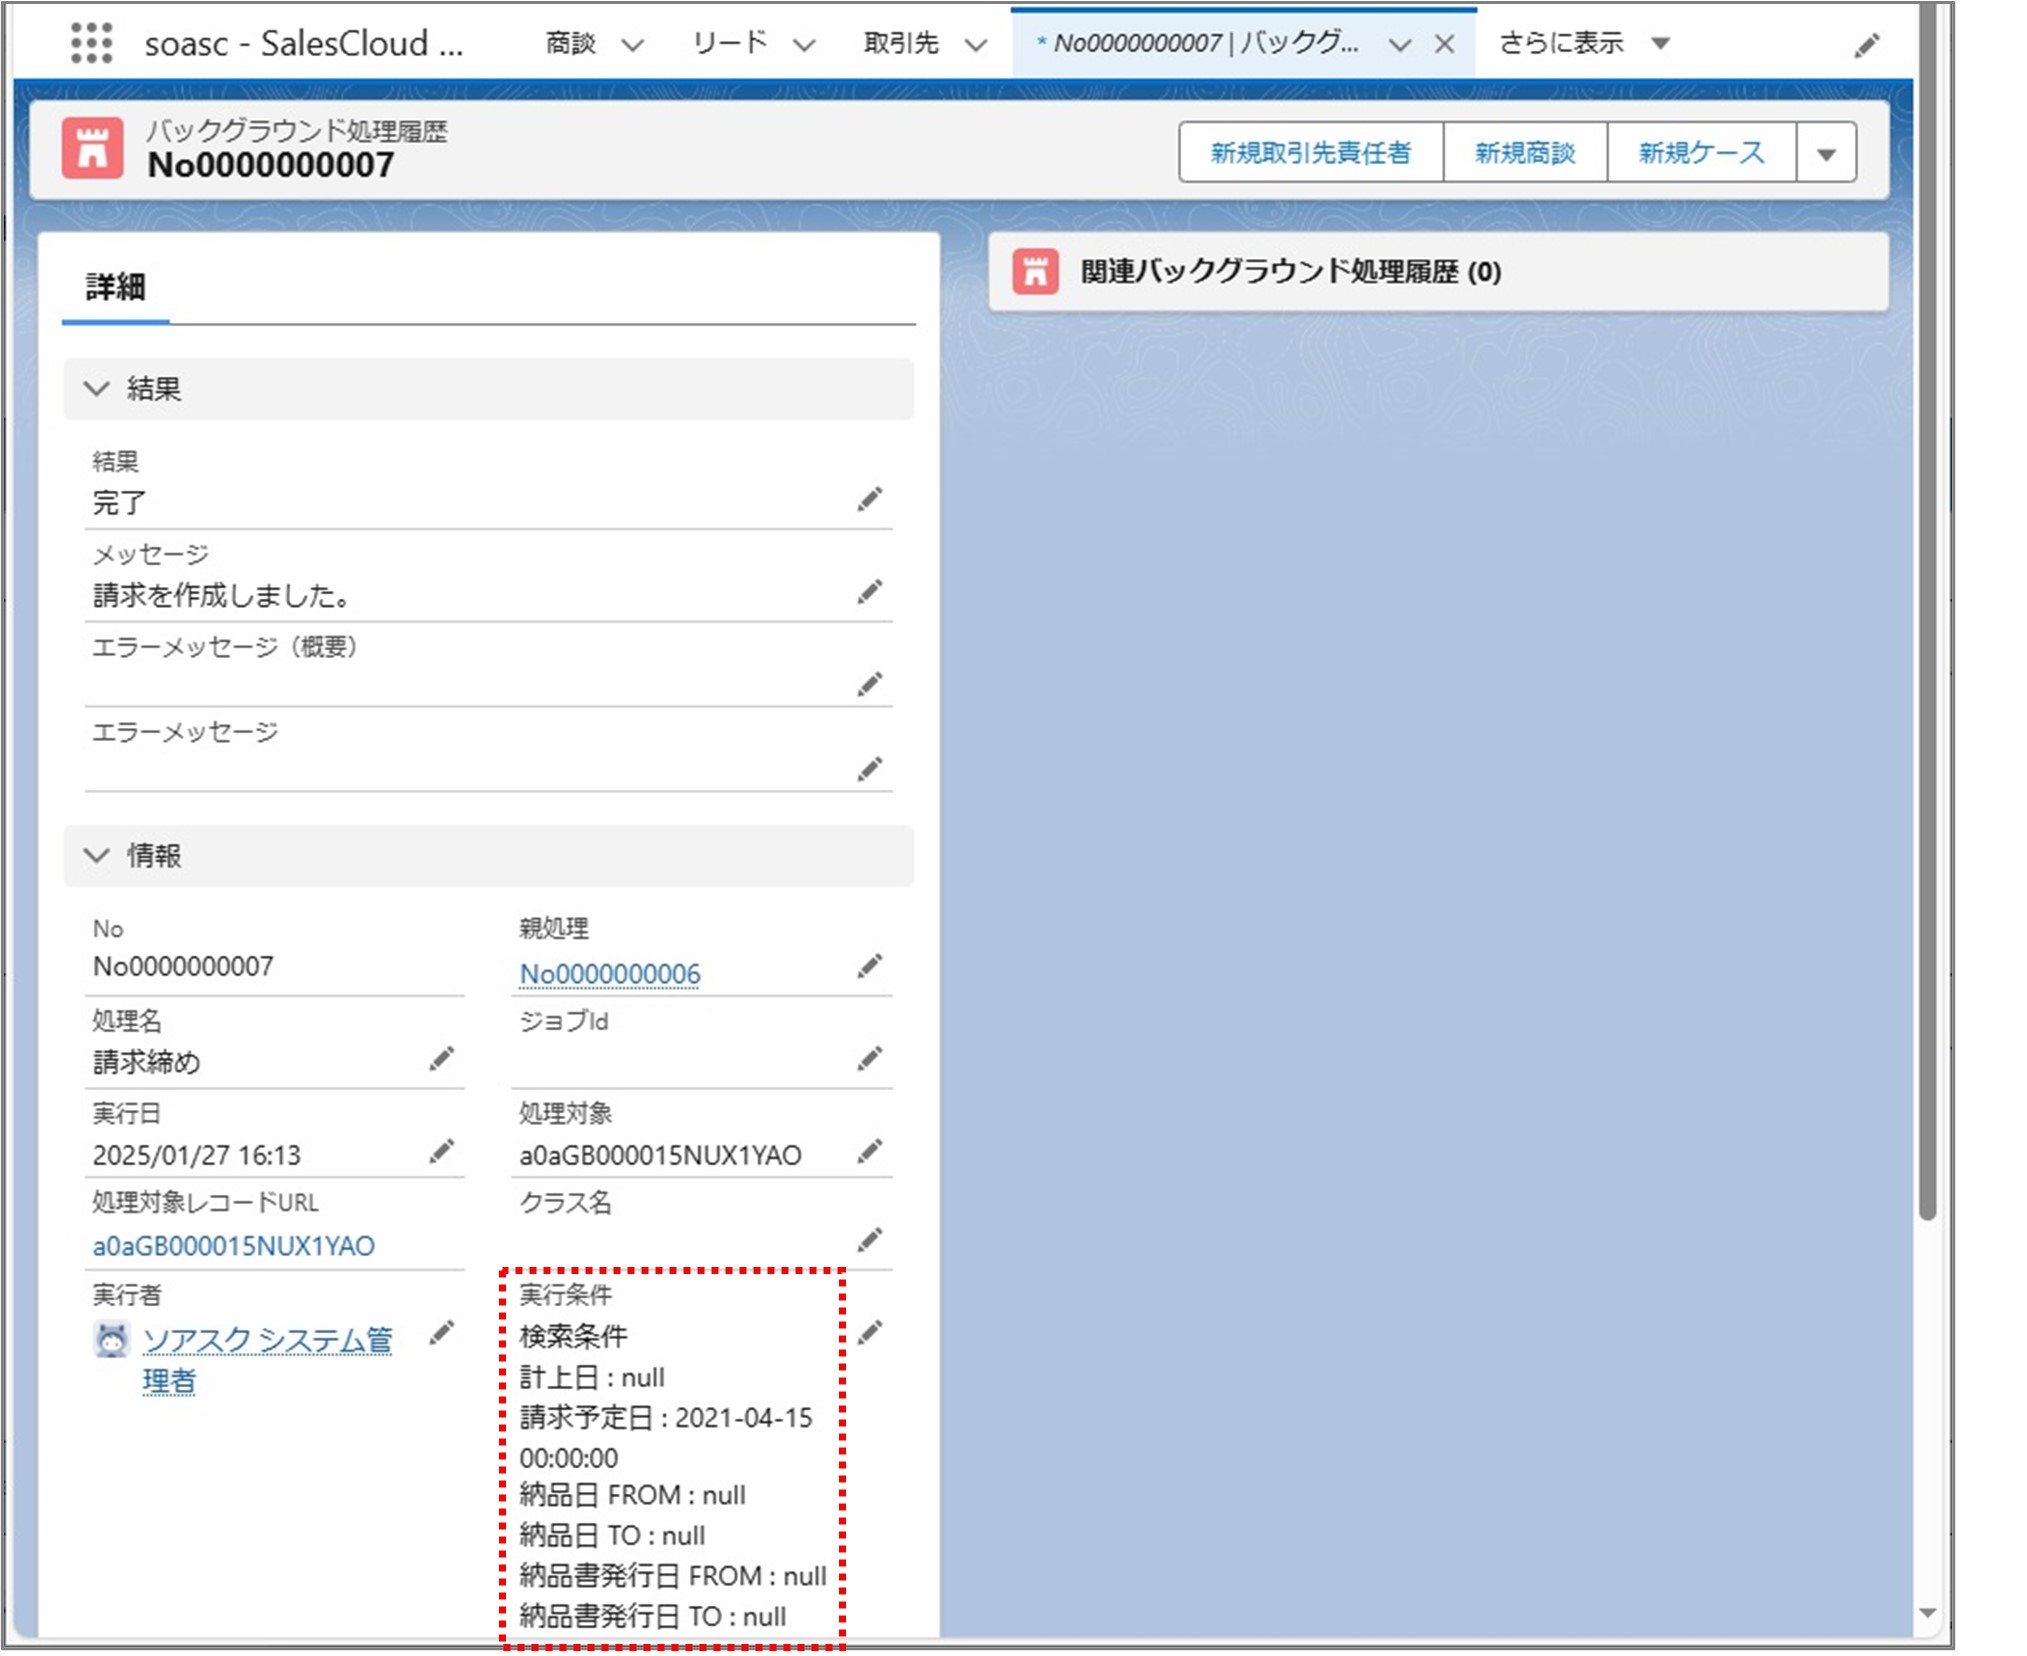Select the 詳細 tab
This screenshot has width=2027, height=1656.
(x=116, y=287)
